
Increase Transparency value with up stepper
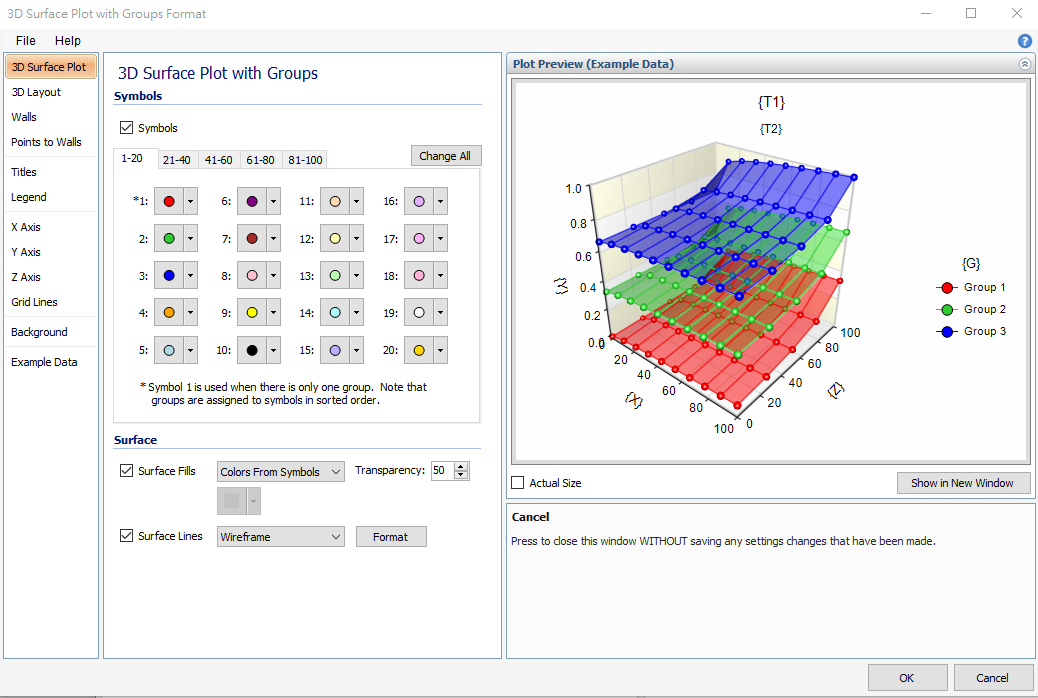click(461, 467)
